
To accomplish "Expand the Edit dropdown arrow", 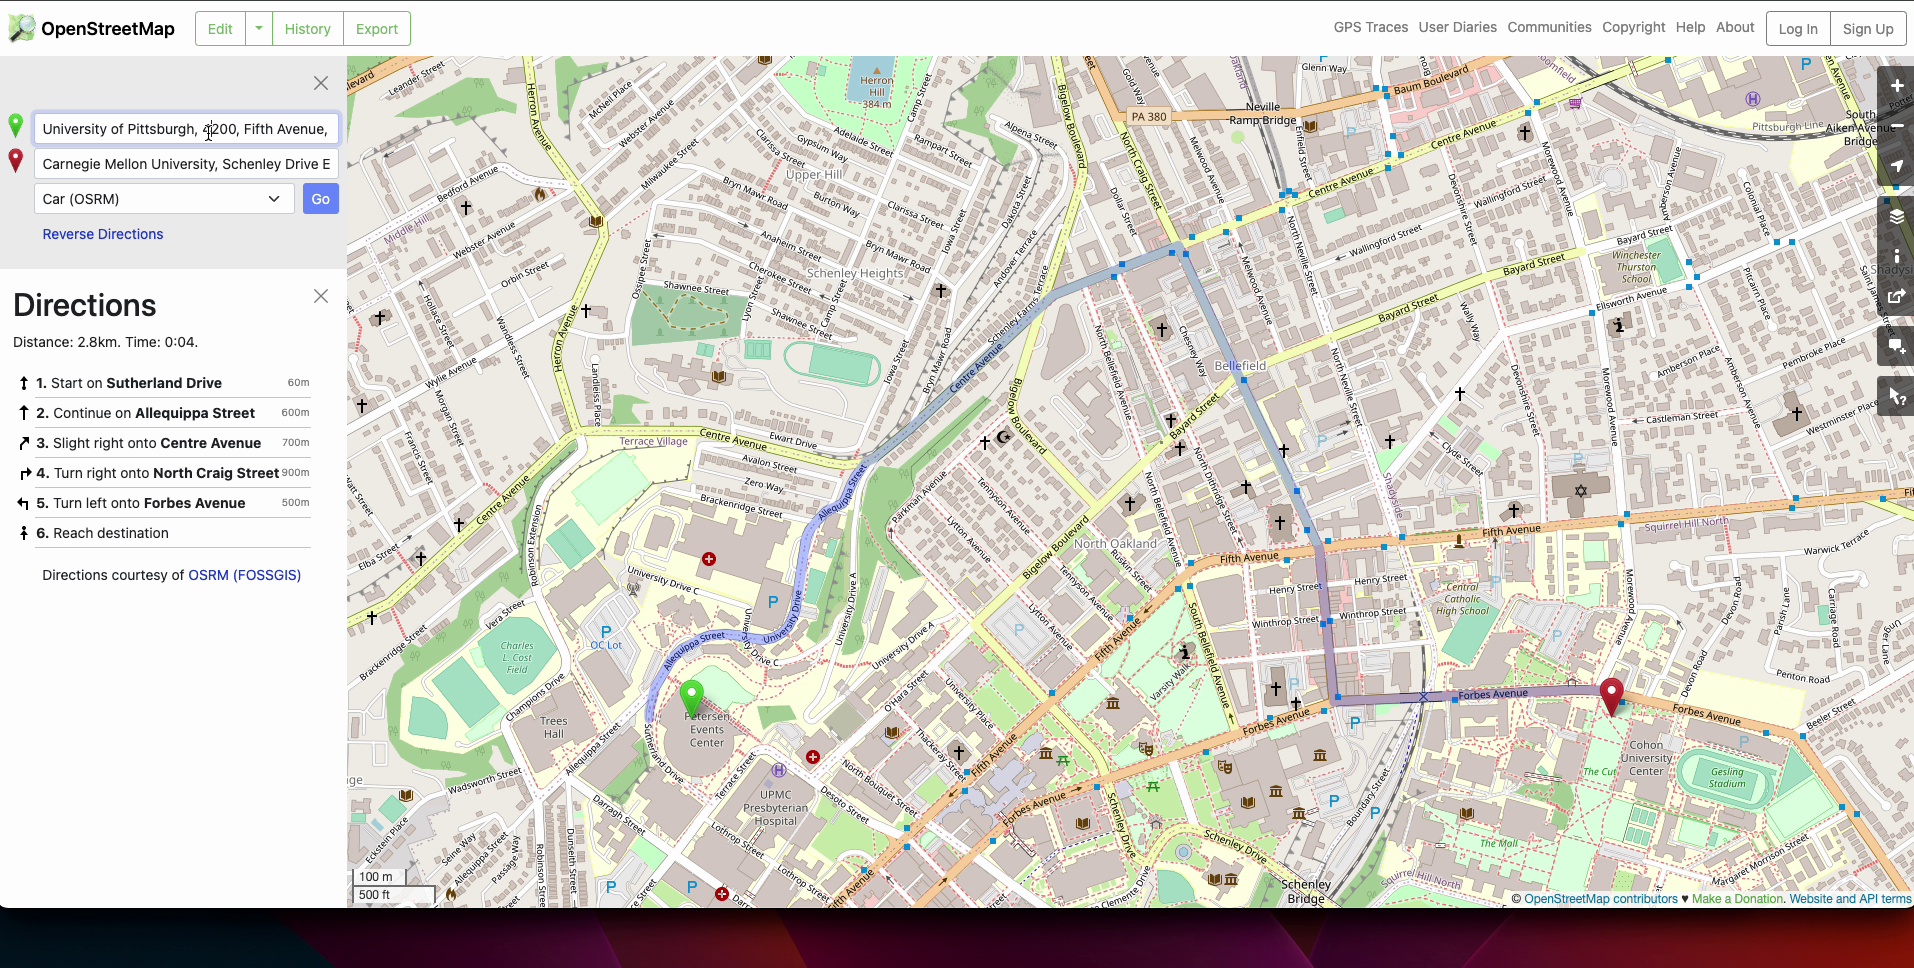I will (x=259, y=29).
